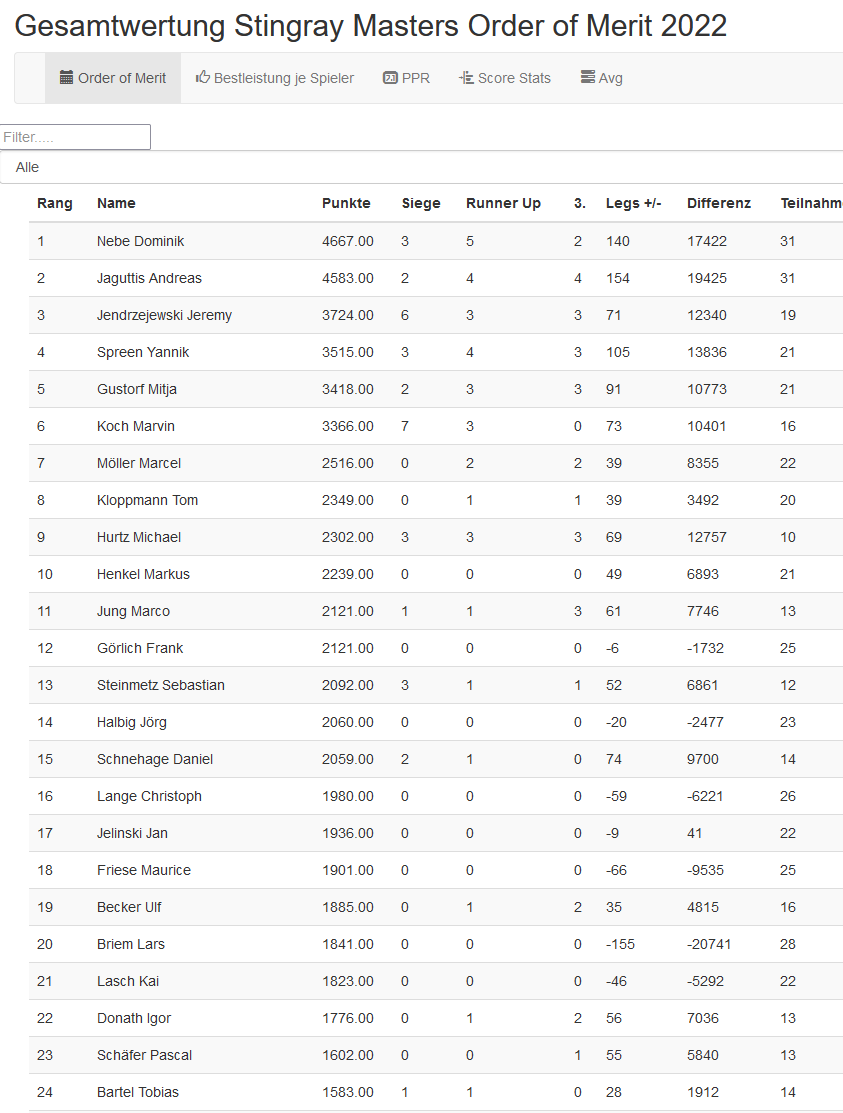The width and height of the screenshot is (843, 1113).
Task: Click the thumbs-up icon for Bestleistung je Spieler
Action: [x=203, y=78]
